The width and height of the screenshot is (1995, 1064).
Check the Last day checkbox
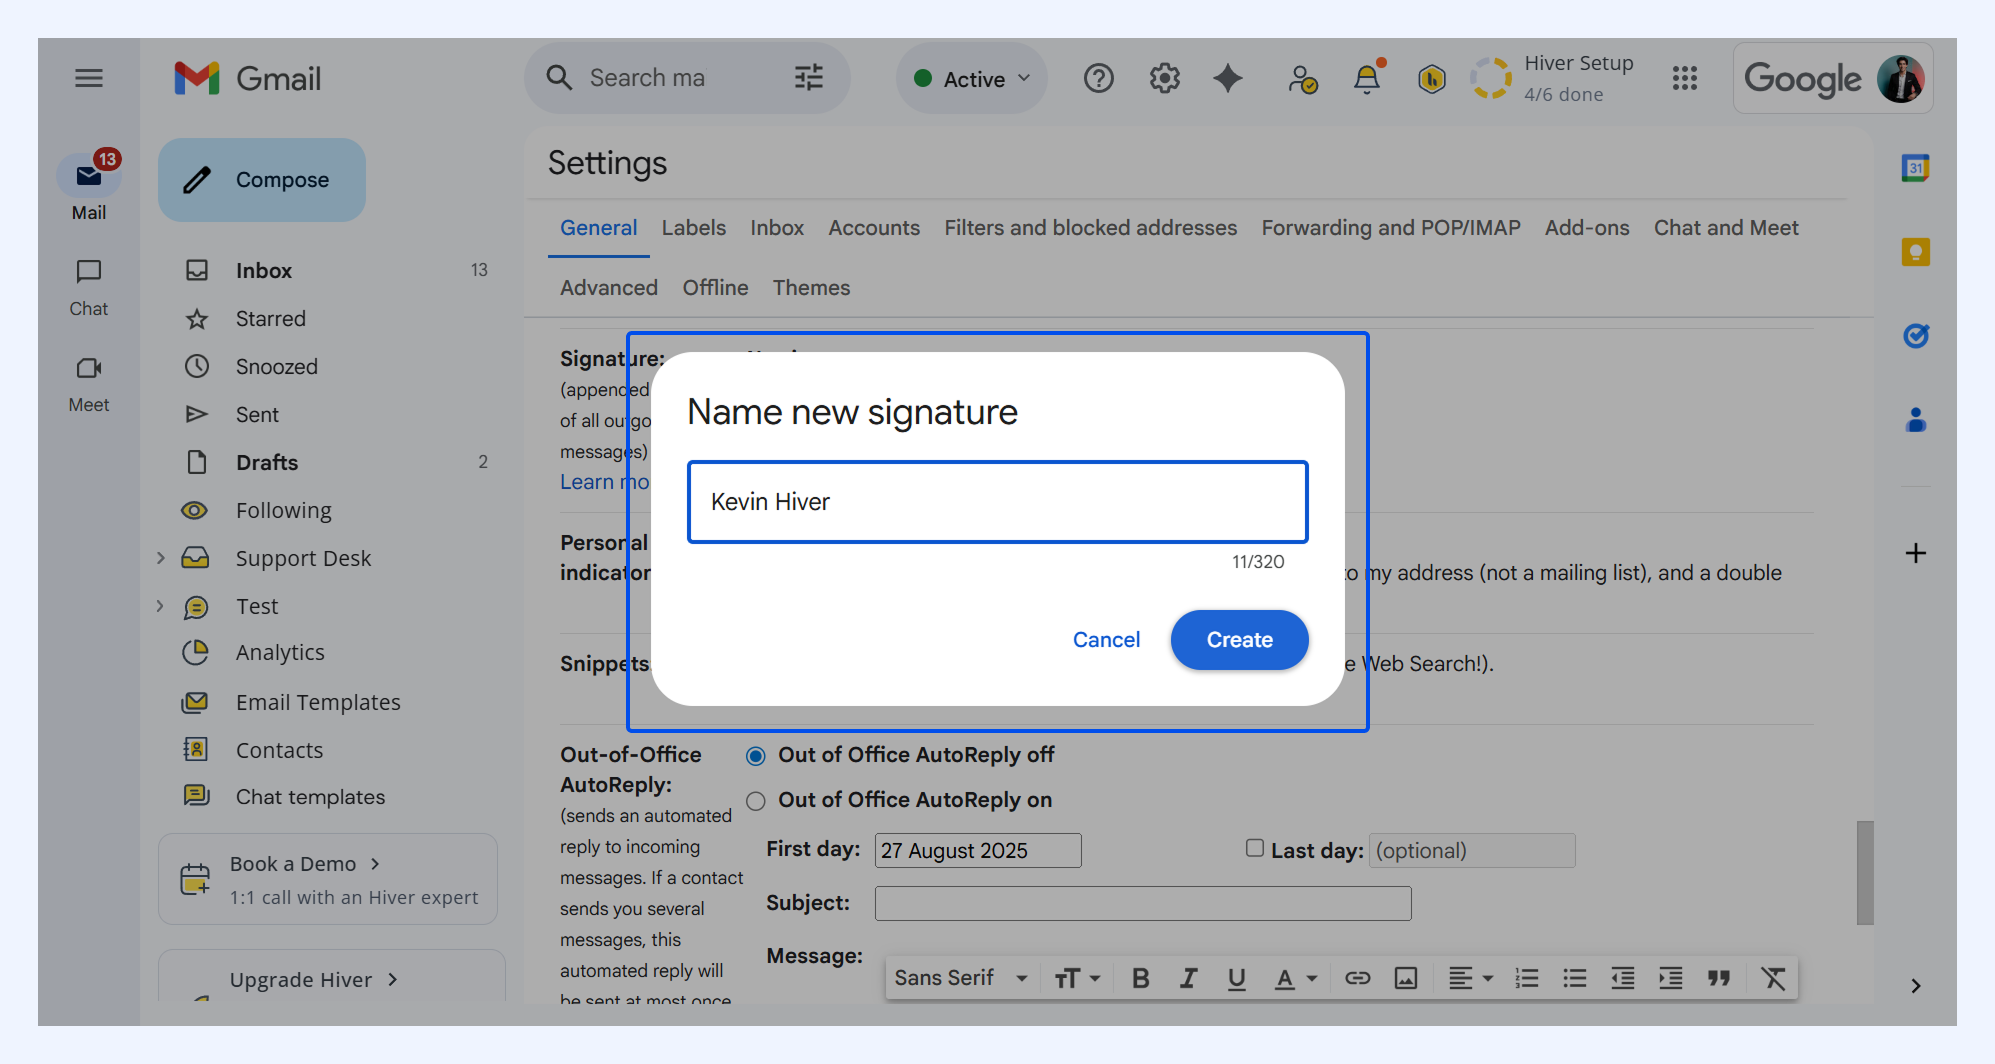coord(1254,848)
